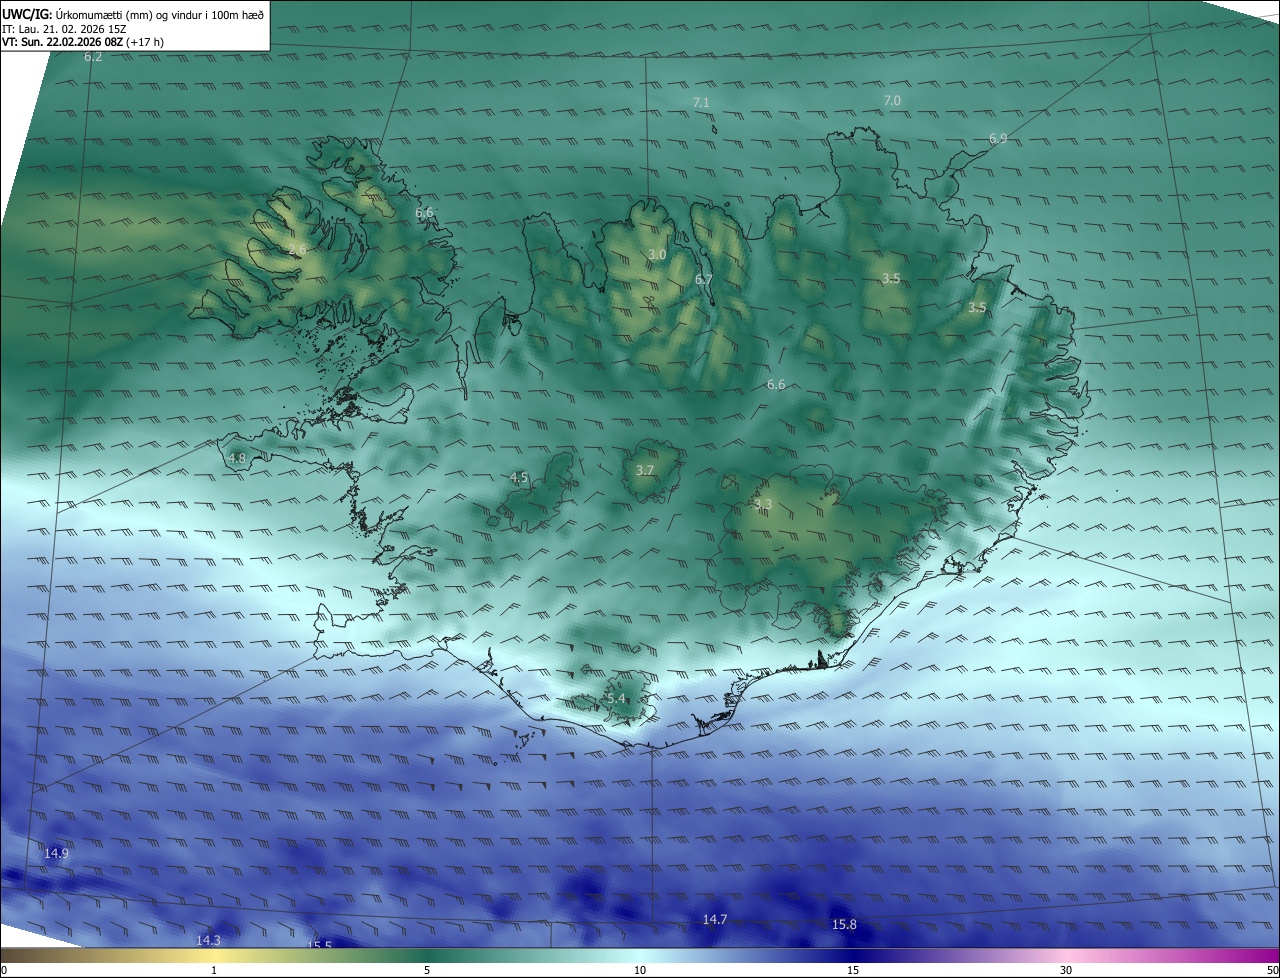The width and height of the screenshot is (1280, 978).
Task: Click the color scale tick label 50
Action: click(1272, 970)
